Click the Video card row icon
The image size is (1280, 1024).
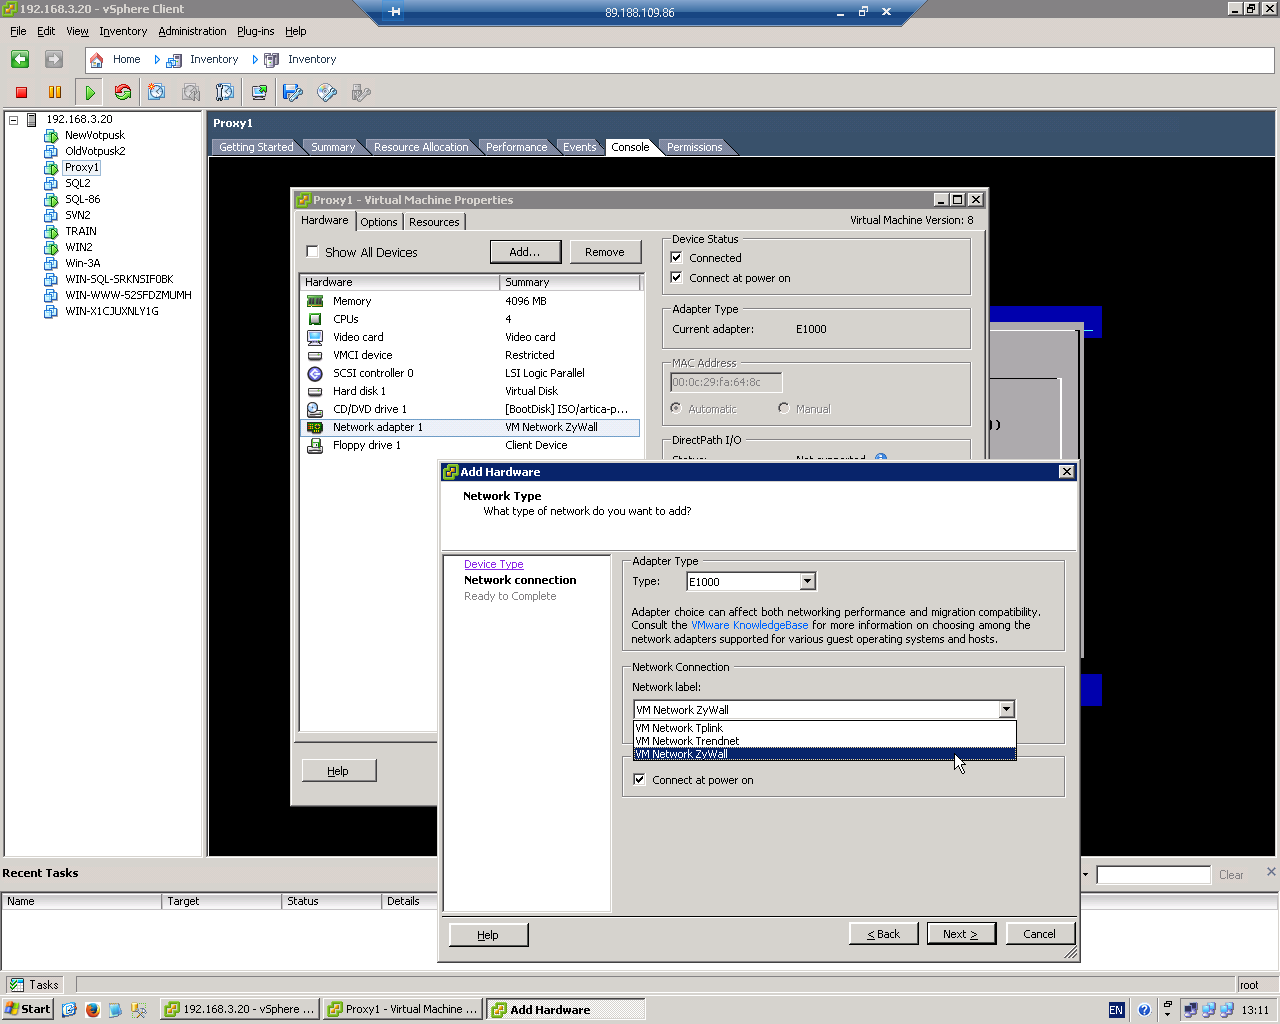click(315, 337)
